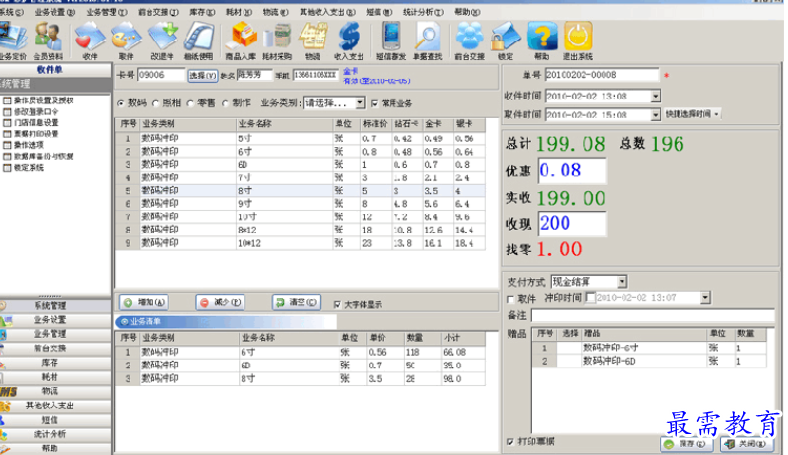Click the 减少 button
Image resolution: width=788 pixels, height=455 pixels.
[221, 302]
